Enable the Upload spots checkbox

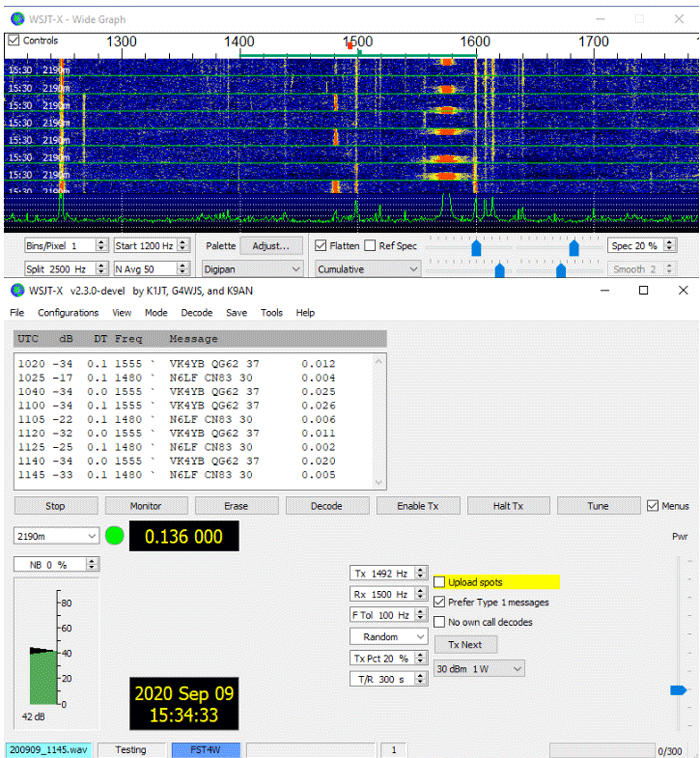439,582
